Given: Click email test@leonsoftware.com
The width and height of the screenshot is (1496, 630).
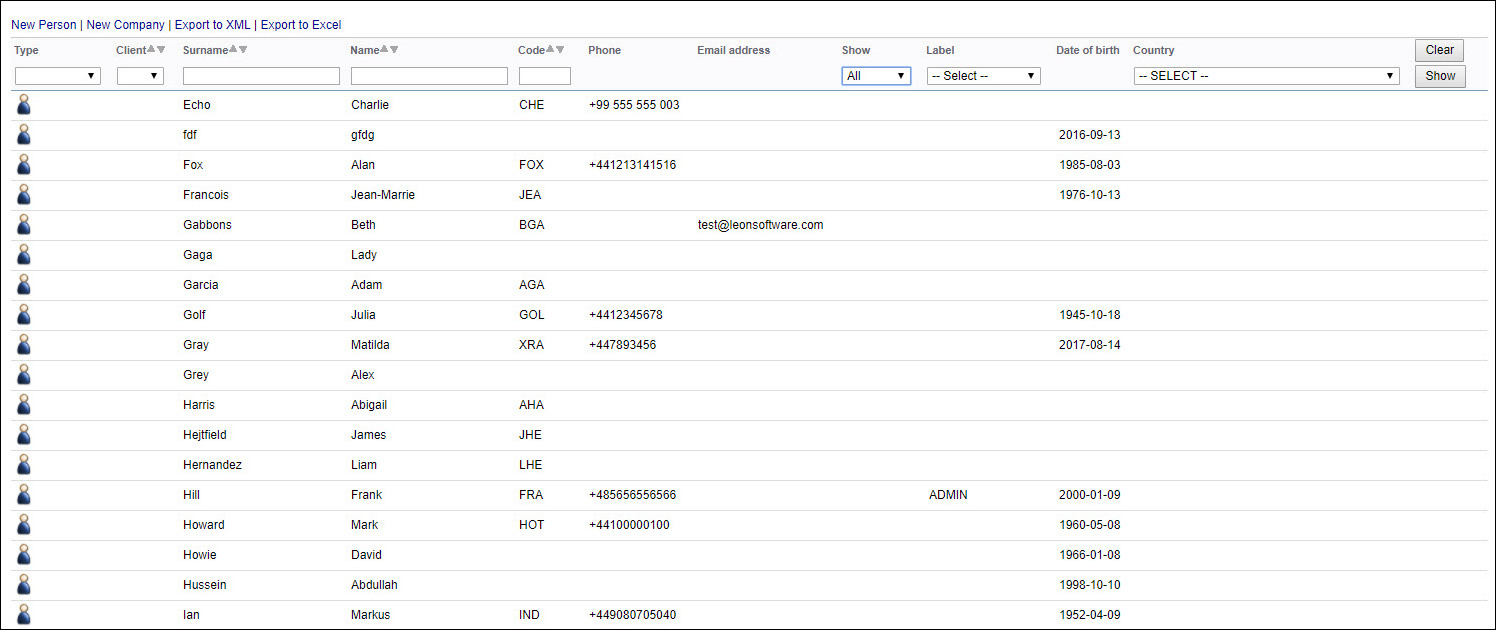Looking at the screenshot, I should pos(761,225).
